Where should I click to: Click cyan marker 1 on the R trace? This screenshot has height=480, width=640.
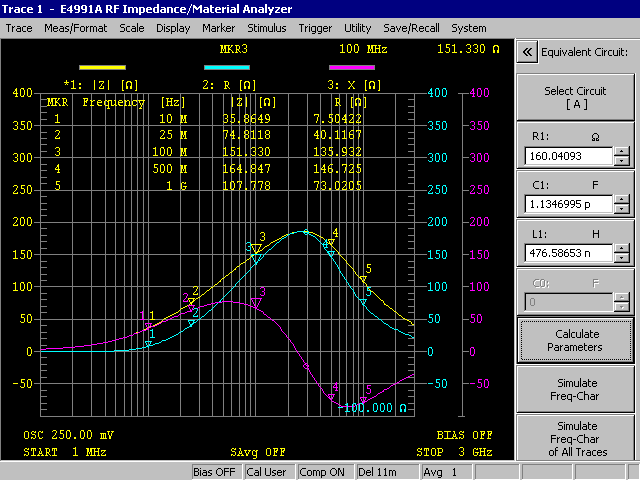(x=149, y=344)
